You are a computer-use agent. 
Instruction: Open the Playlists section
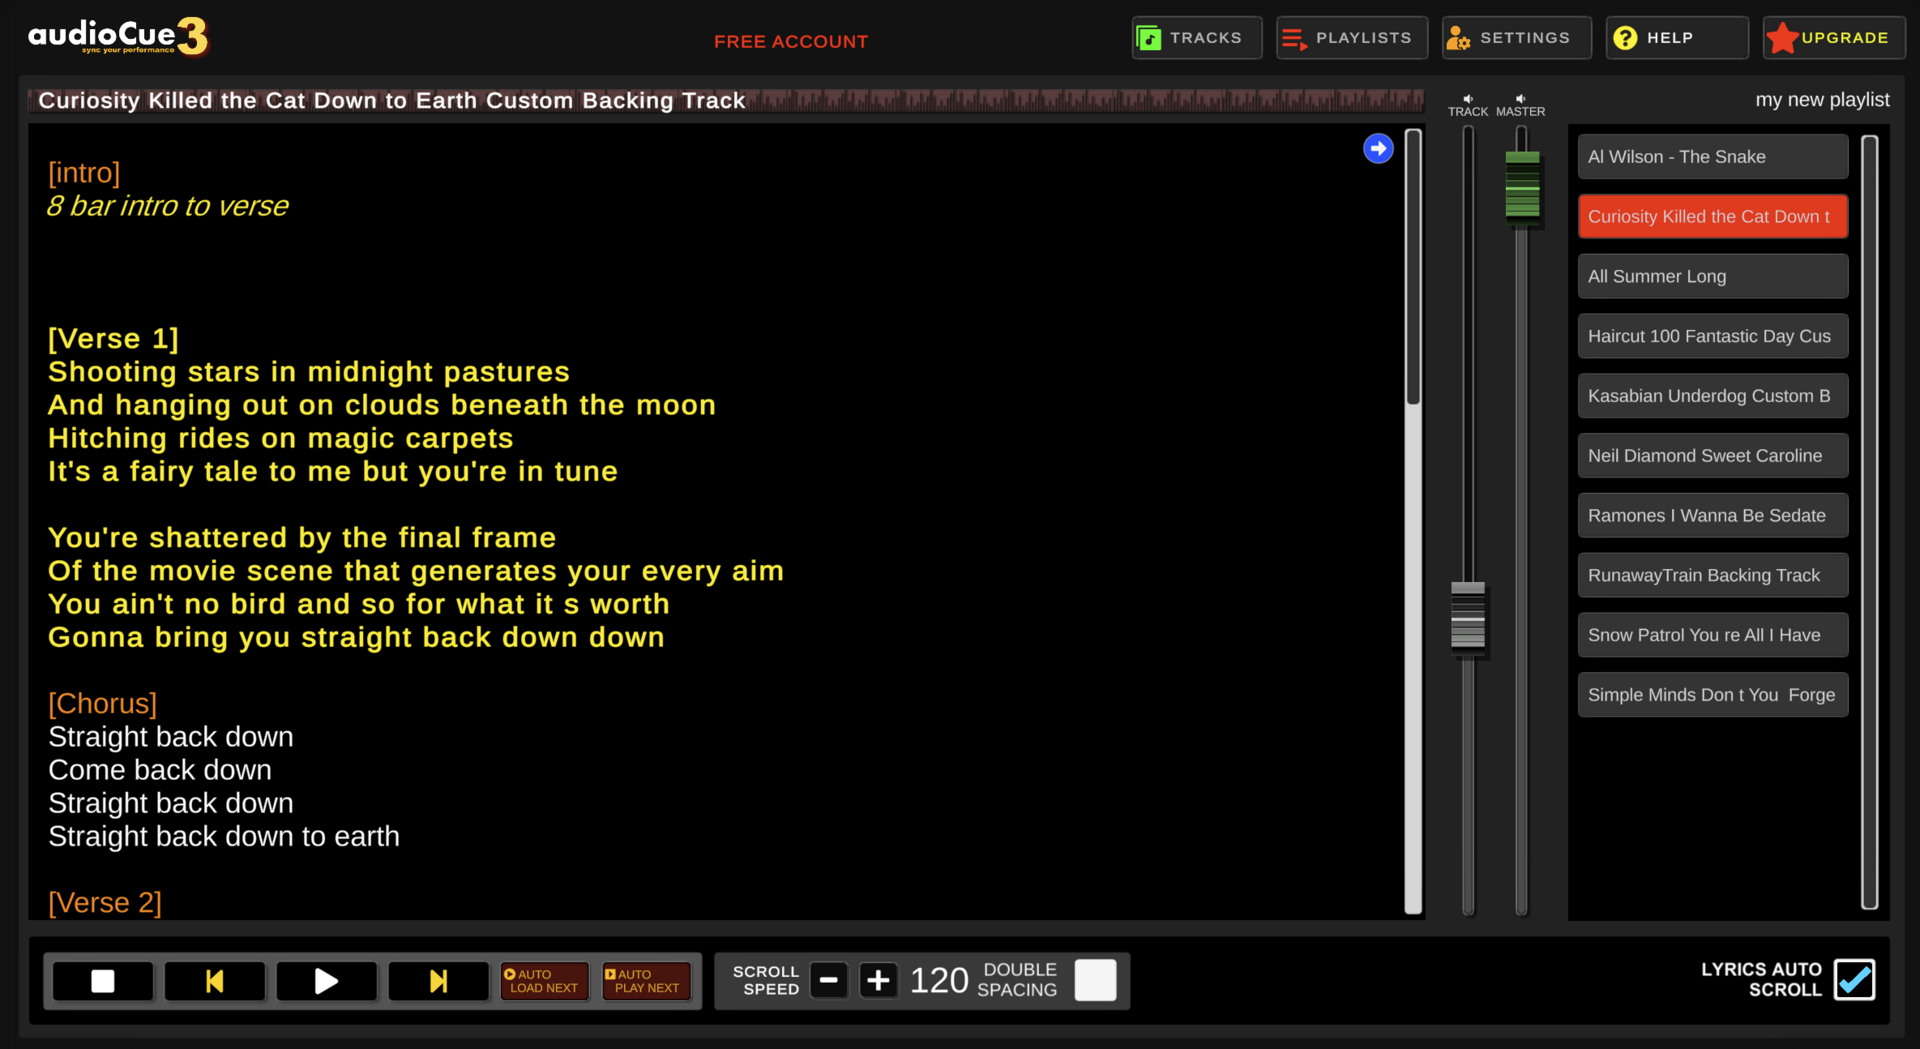[x=1351, y=38]
